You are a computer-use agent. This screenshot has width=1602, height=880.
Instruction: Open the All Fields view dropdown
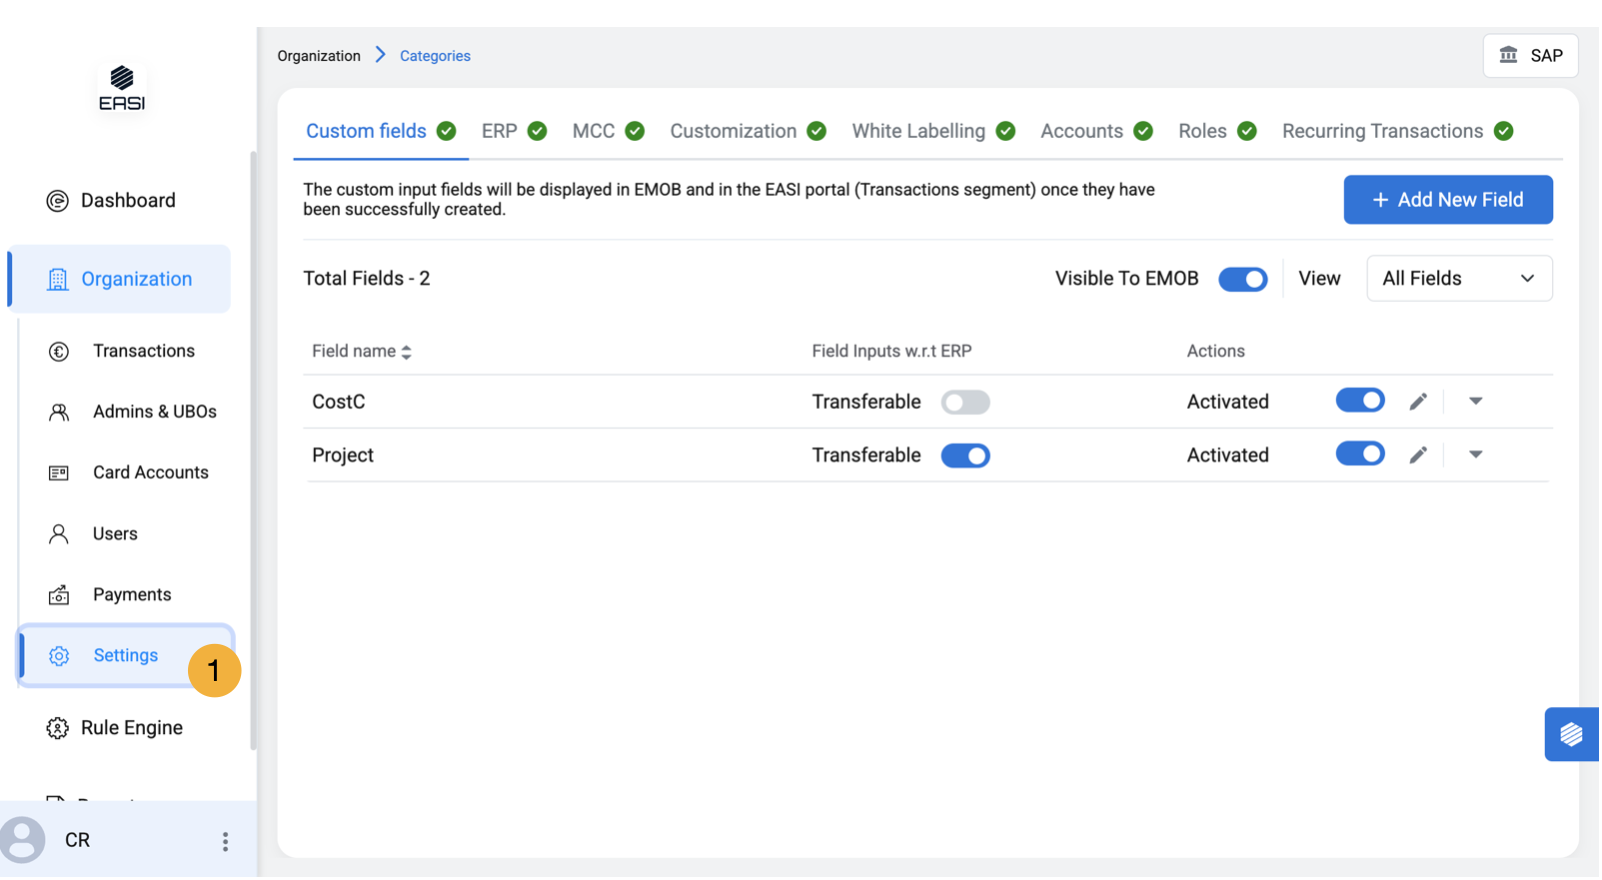pos(1459,279)
